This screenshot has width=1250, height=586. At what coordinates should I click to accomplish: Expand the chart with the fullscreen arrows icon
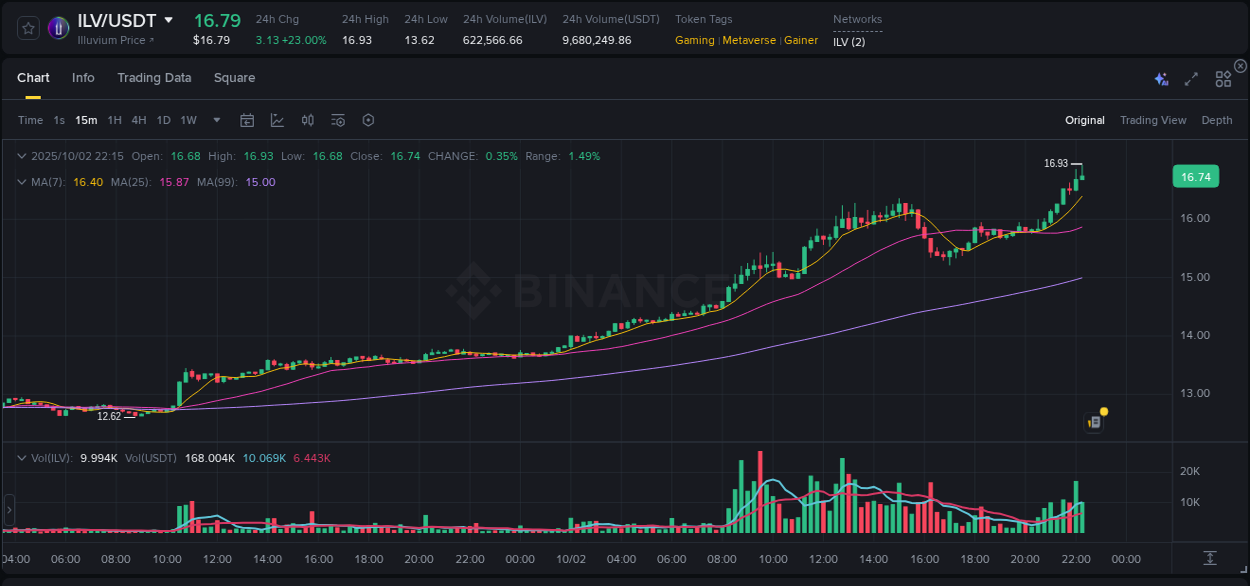tap(1190, 77)
